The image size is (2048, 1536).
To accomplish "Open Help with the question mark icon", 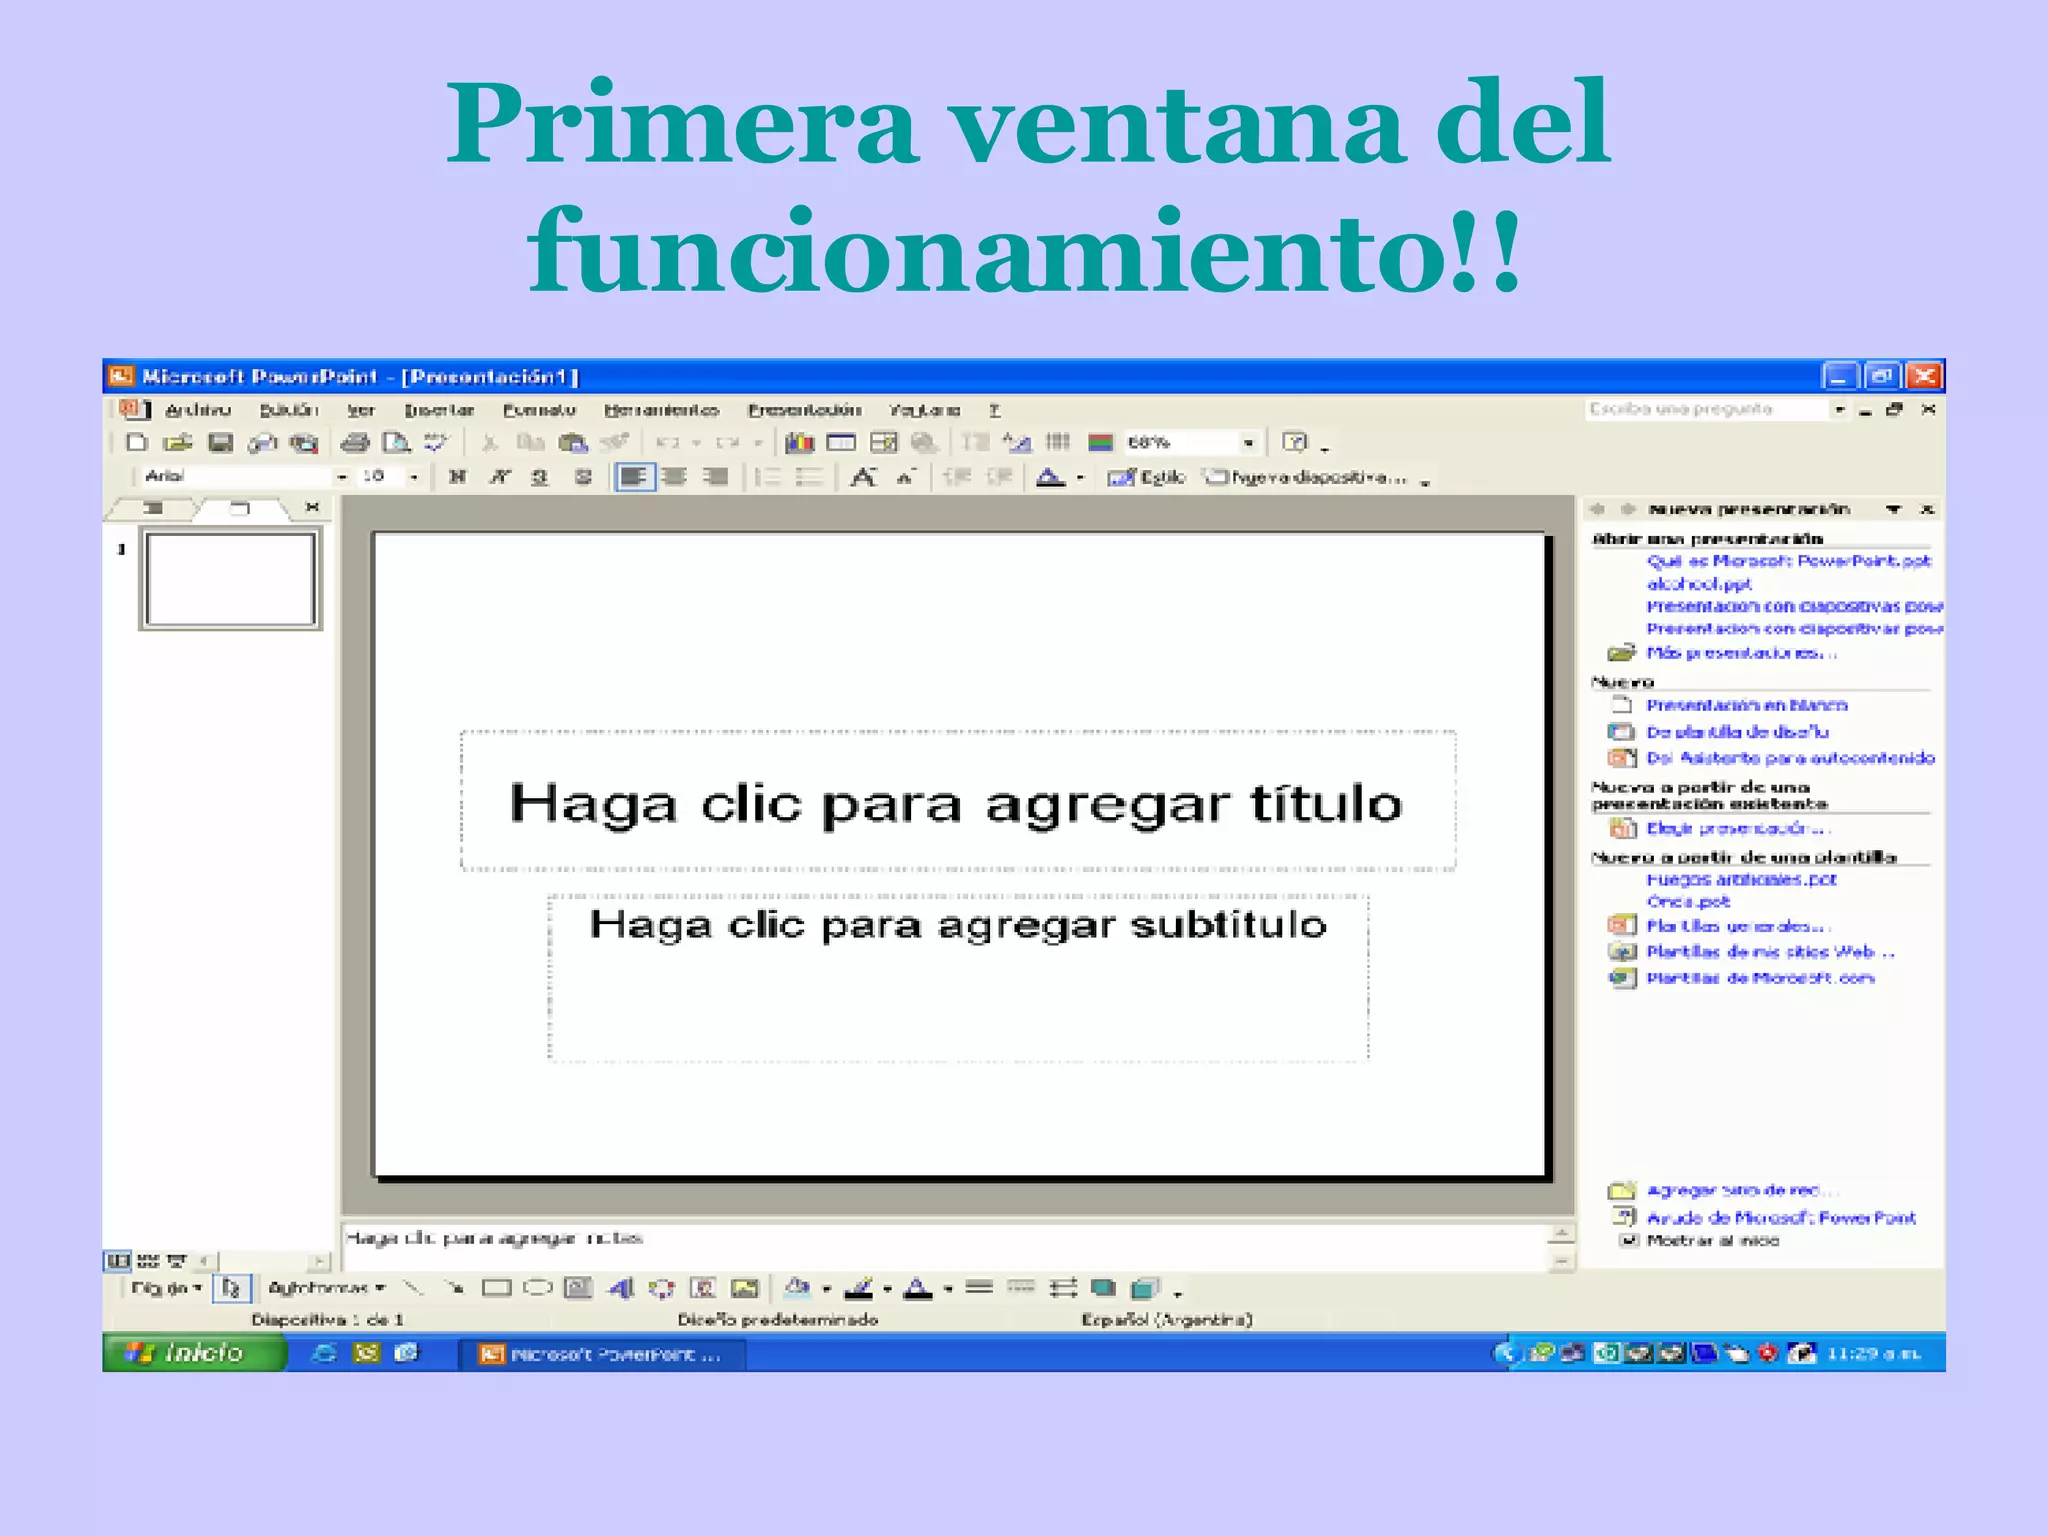I will pyautogui.click(x=1295, y=442).
